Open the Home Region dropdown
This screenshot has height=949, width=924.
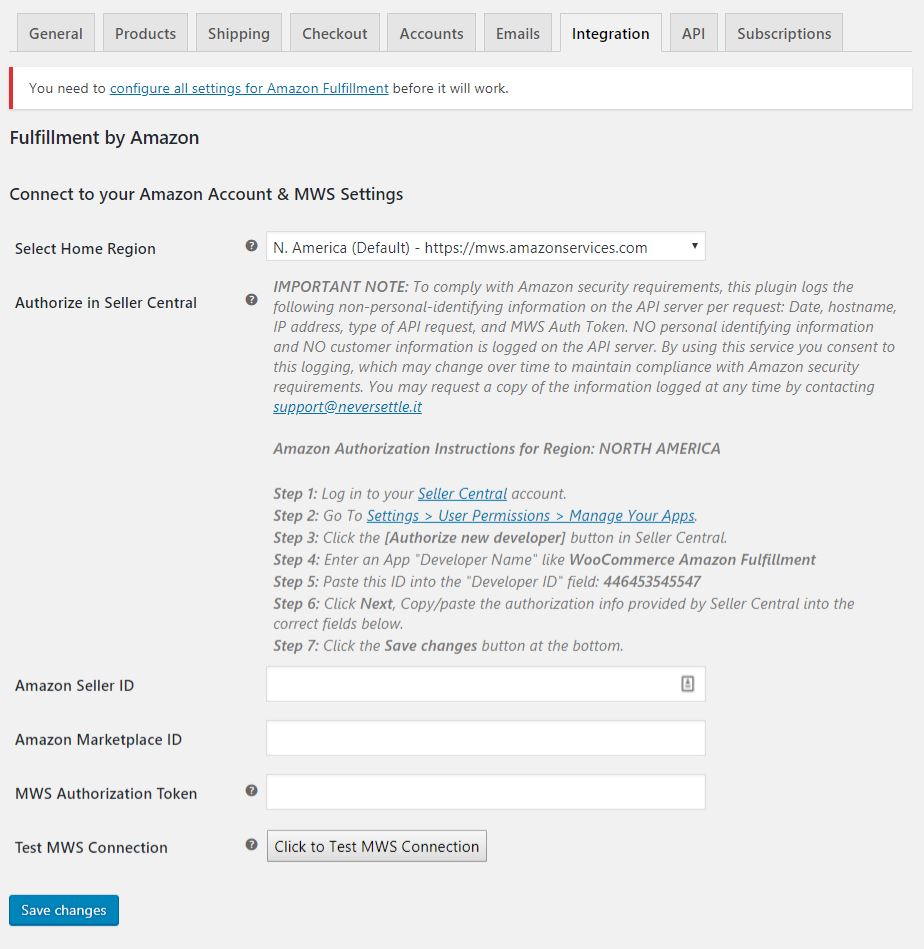[485, 245]
